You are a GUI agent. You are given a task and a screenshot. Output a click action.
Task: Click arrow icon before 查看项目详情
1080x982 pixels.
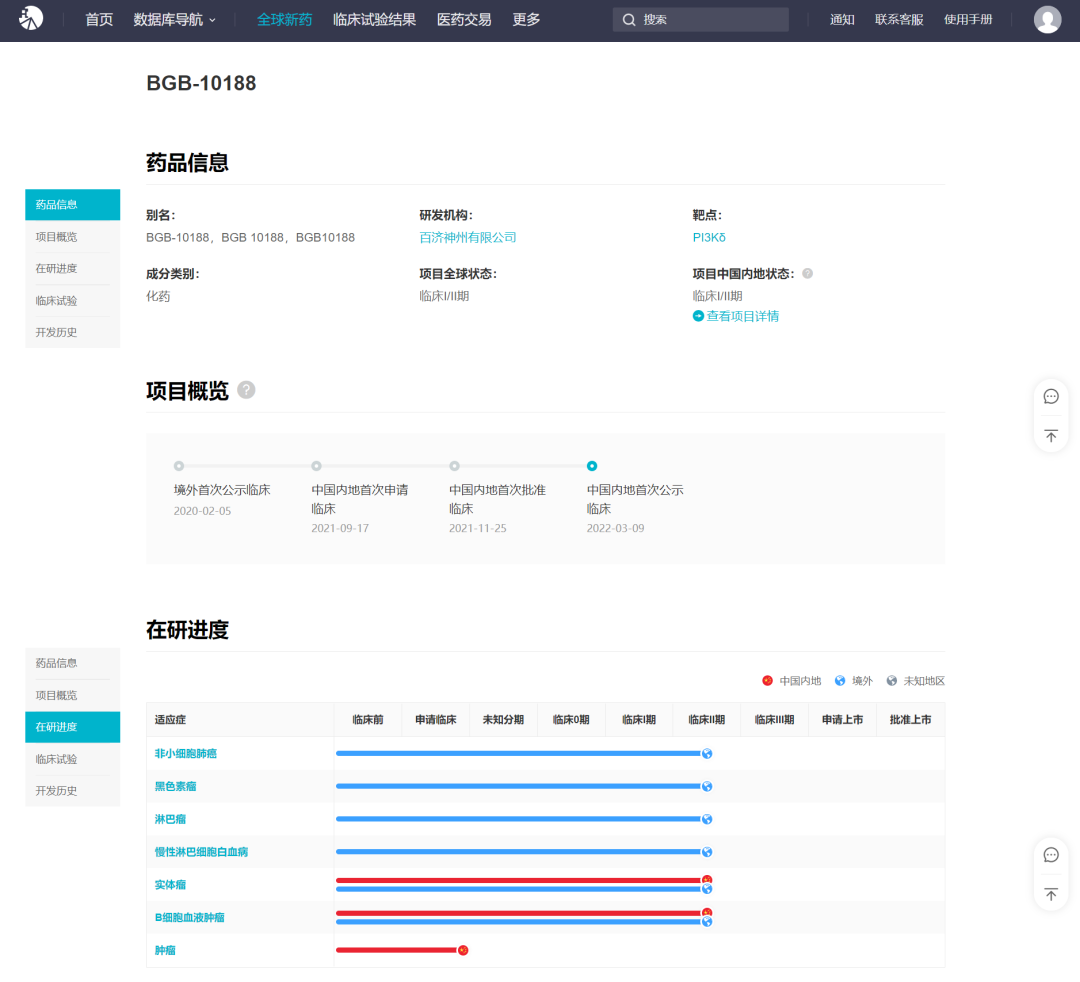698,315
